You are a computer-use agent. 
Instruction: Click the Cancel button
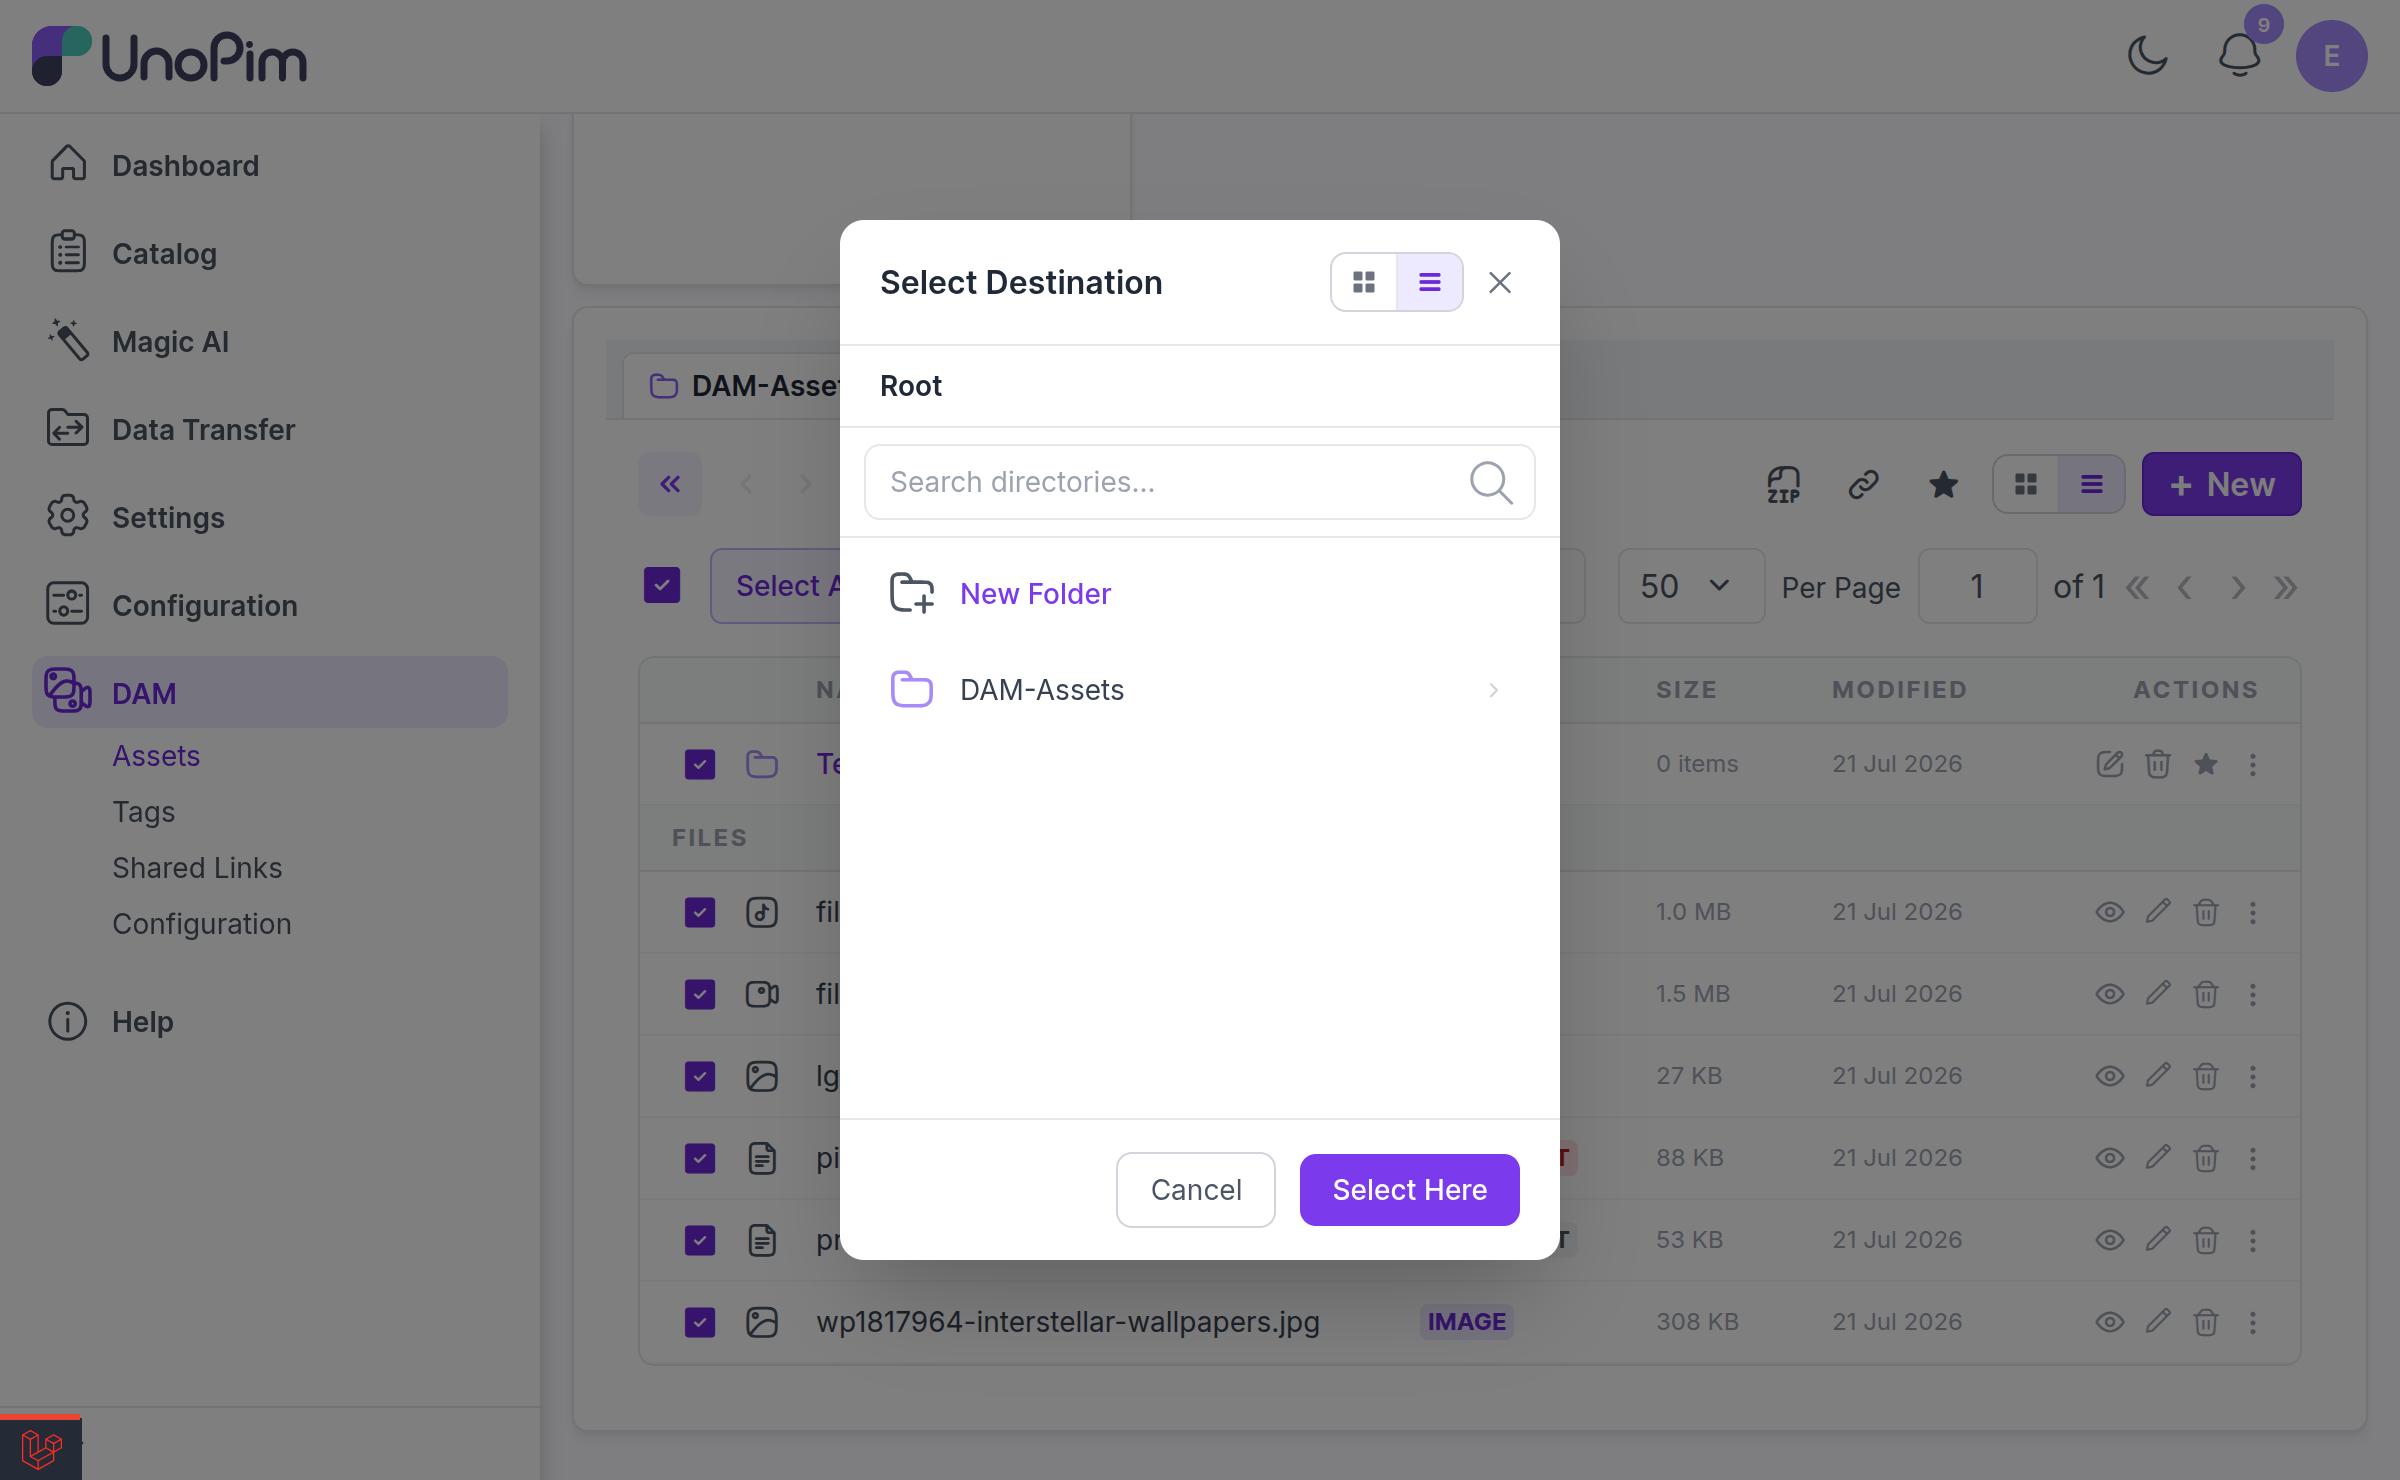click(x=1196, y=1190)
